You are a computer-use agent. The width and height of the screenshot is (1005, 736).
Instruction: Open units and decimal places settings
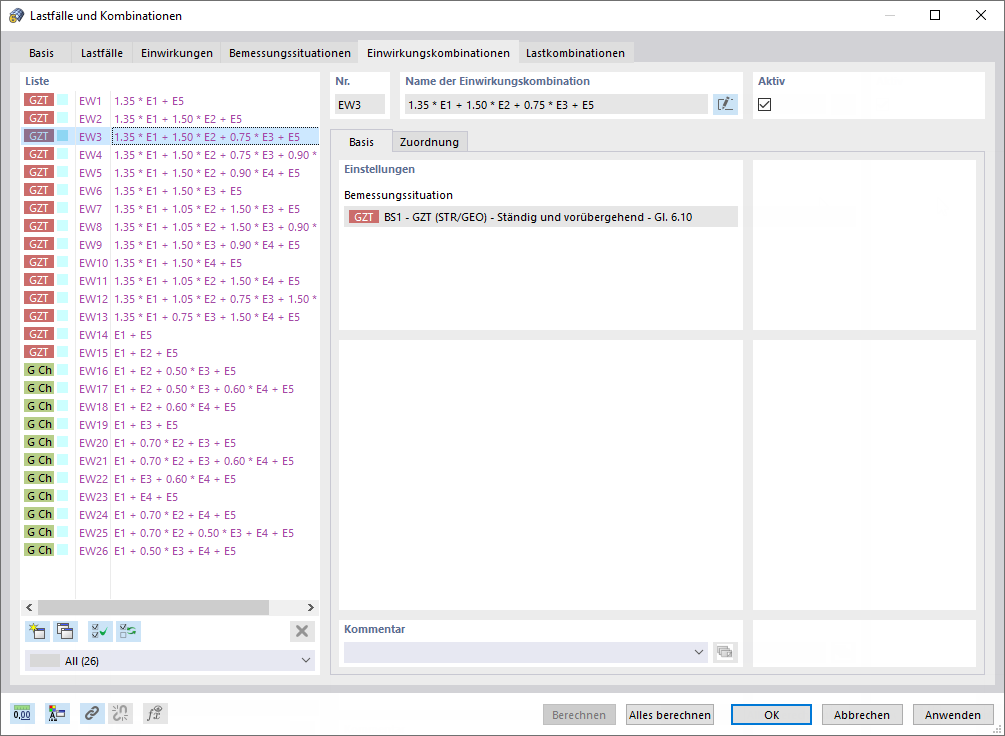[x=22, y=714]
